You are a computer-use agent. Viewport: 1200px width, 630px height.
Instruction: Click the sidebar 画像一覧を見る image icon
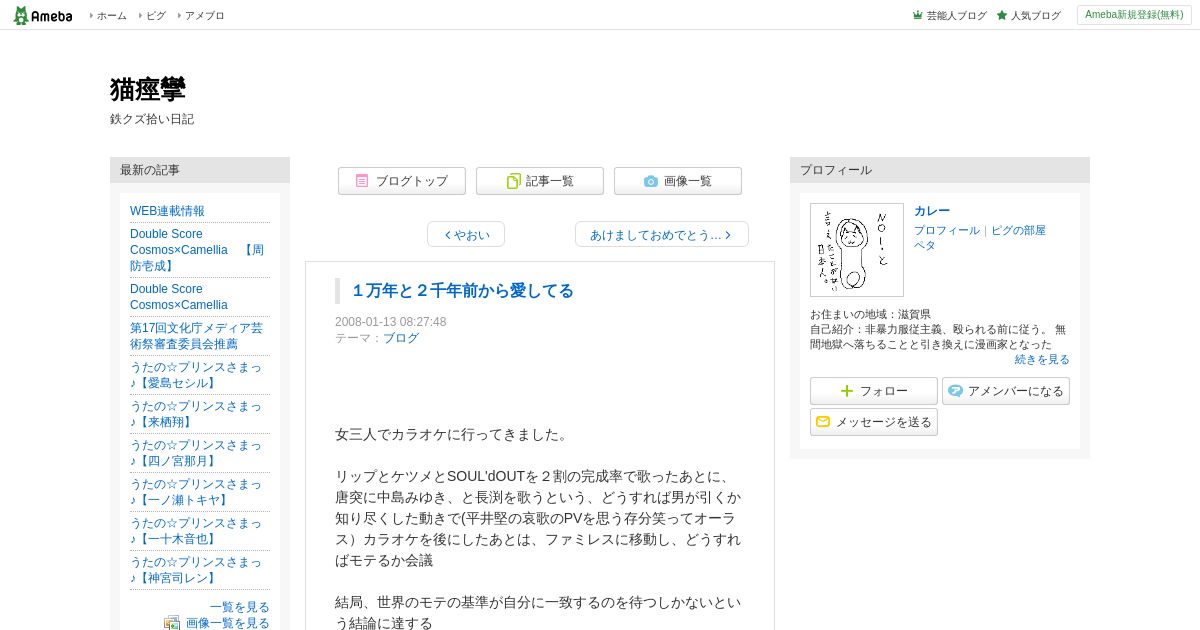(172, 623)
